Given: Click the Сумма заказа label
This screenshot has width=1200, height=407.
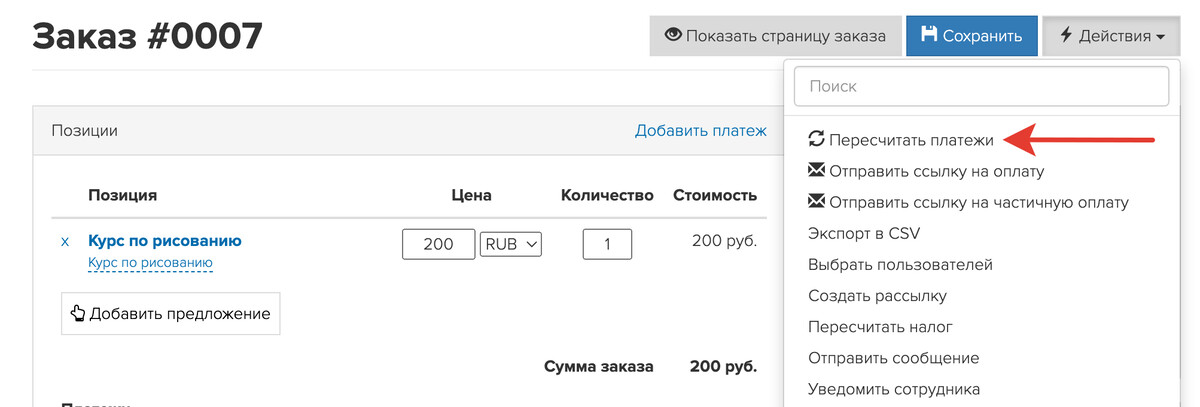Looking at the screenshot, I should [599, 366].
